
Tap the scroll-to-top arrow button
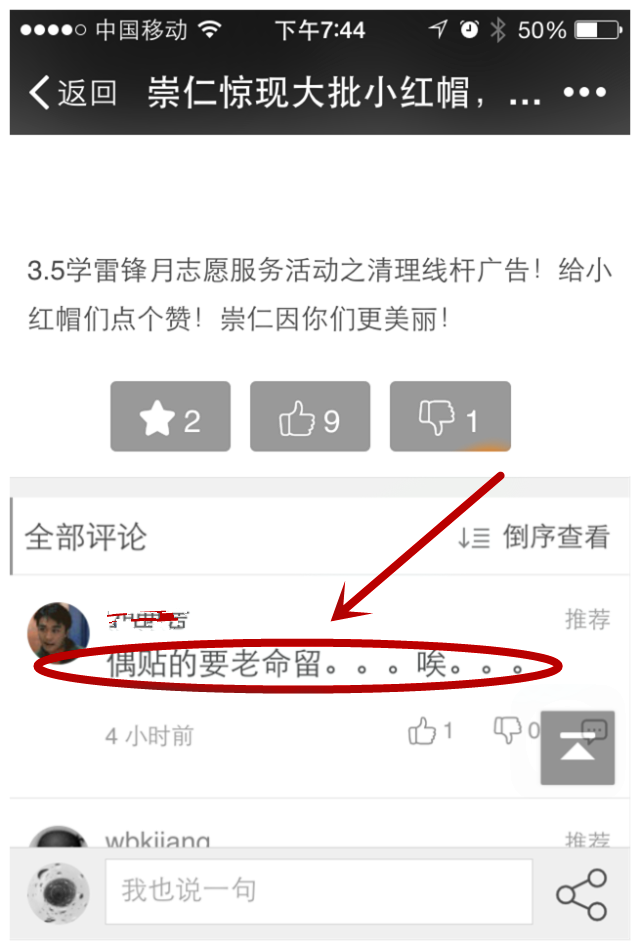point(578,748)
